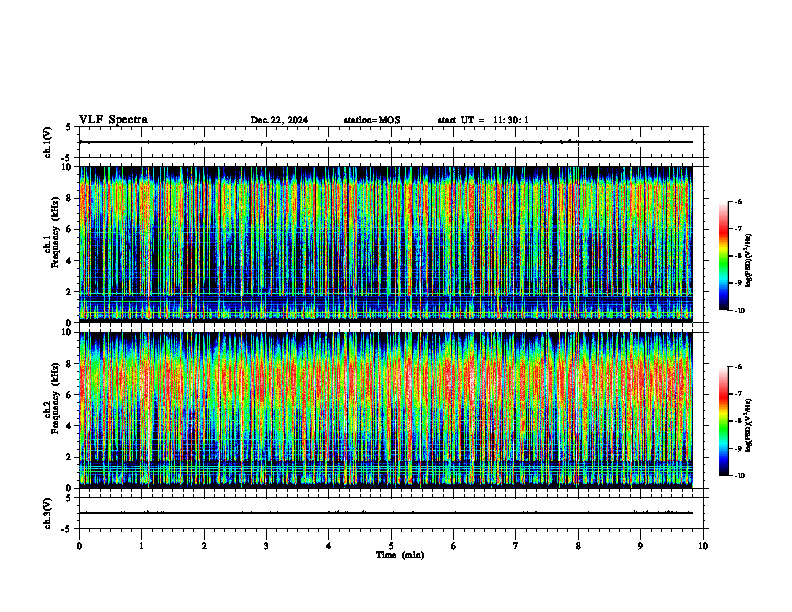
Task: Click the ch.3 waveform trace panel
Action: pos(391,513)
